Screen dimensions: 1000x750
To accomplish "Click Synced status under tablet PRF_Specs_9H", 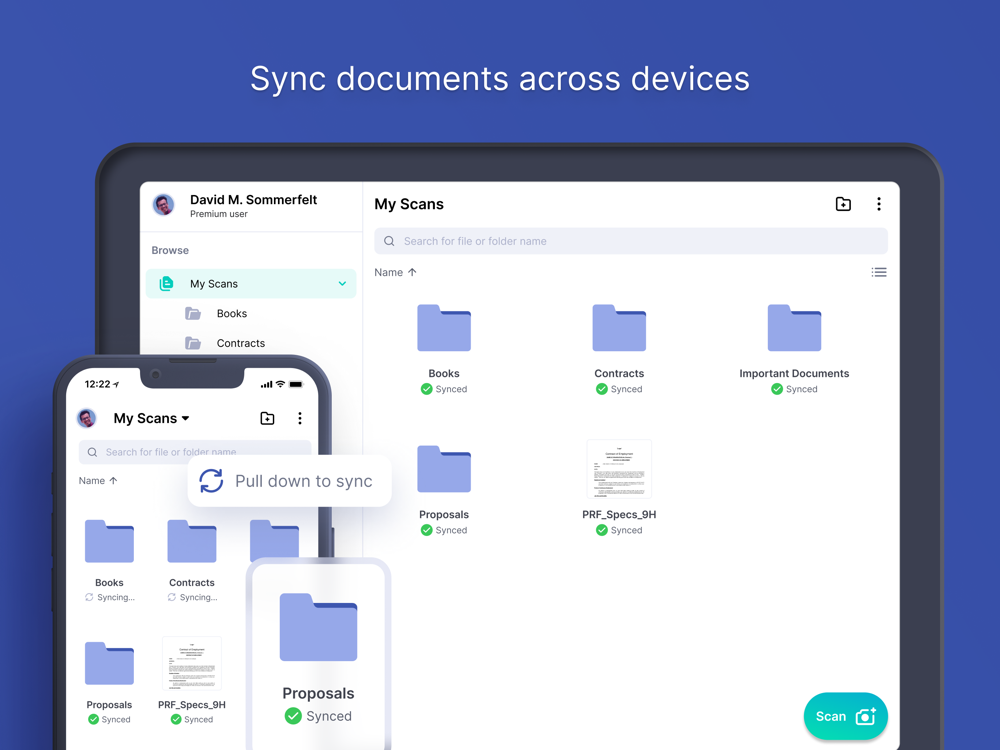I will (619, 530).
